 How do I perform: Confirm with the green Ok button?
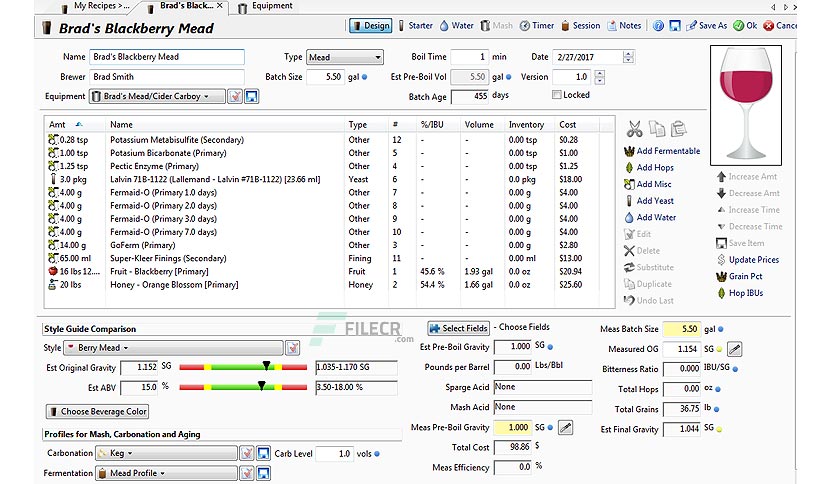tap(745, 26)
